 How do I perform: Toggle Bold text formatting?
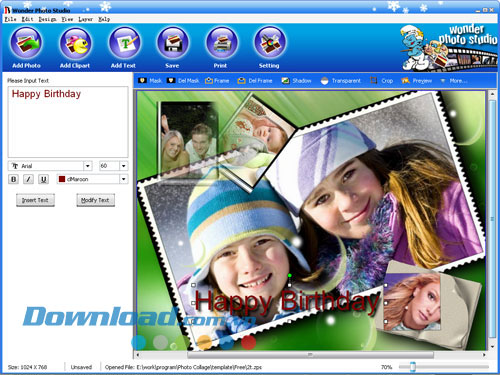(x=13, y=179)
